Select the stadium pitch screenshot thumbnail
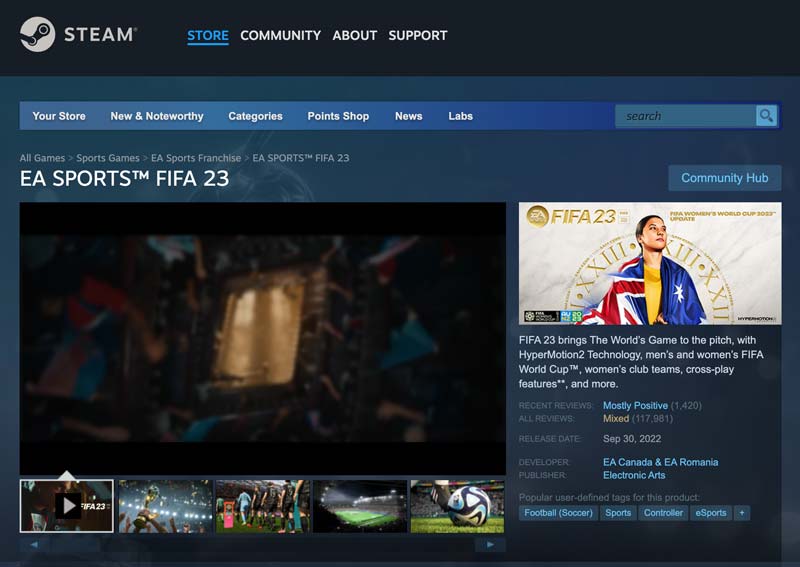This screenshot has height=567, width=800. click(x=360, y=506)
